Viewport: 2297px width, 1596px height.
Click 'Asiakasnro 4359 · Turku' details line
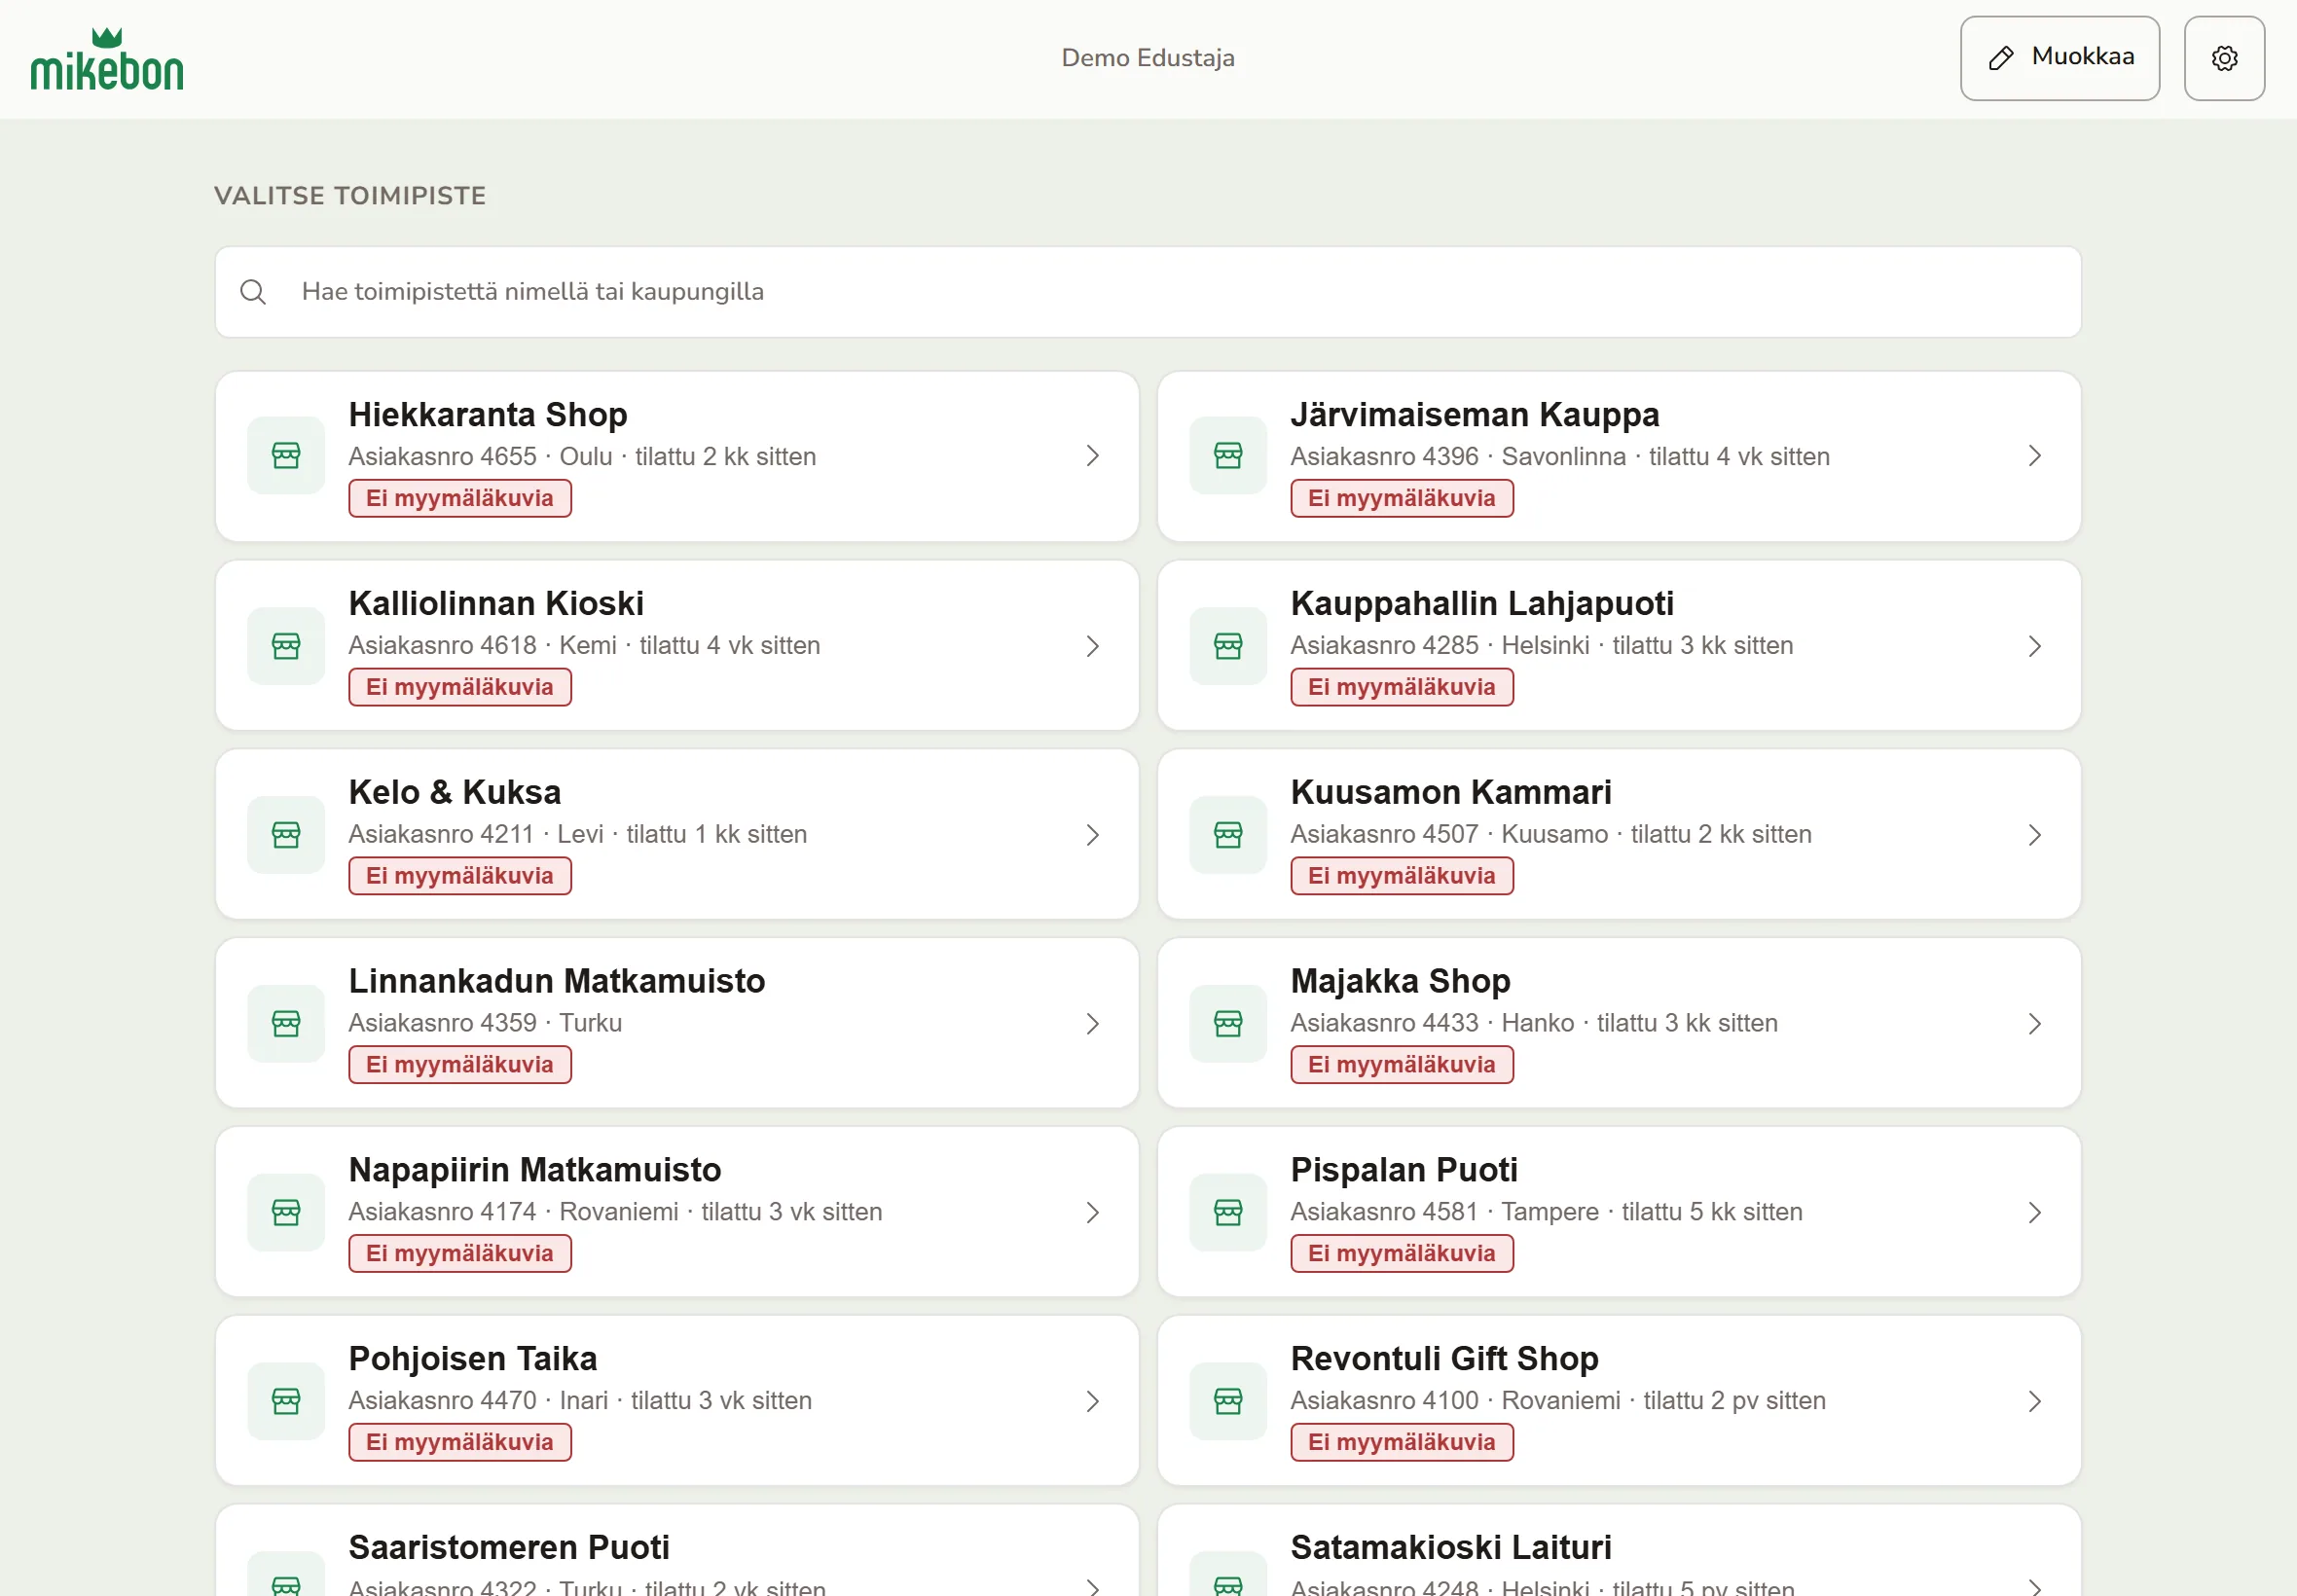pyautogui.click(x=485, y=1024)
